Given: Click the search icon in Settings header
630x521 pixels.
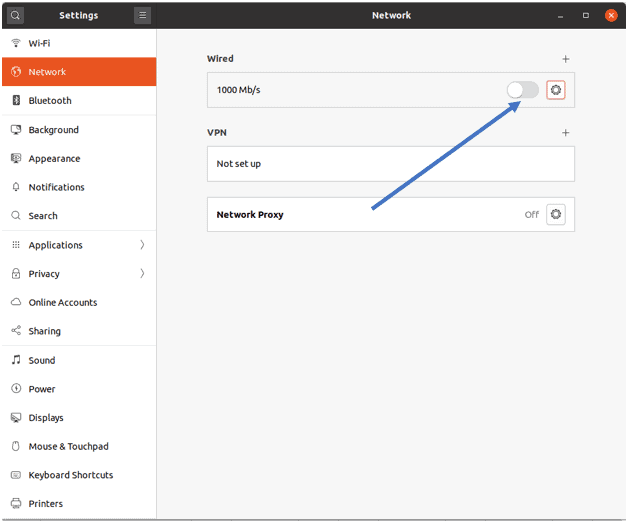Looking at the screenshot, I should point(15,15).
